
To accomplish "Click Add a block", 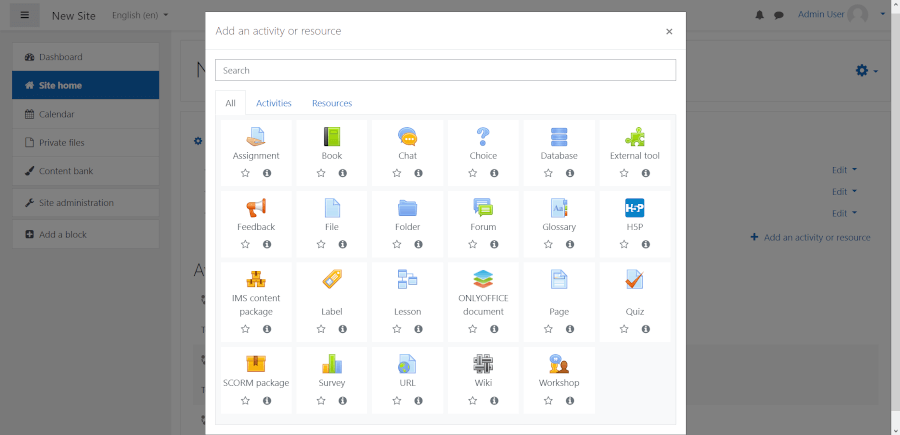I will click(86, 234).
